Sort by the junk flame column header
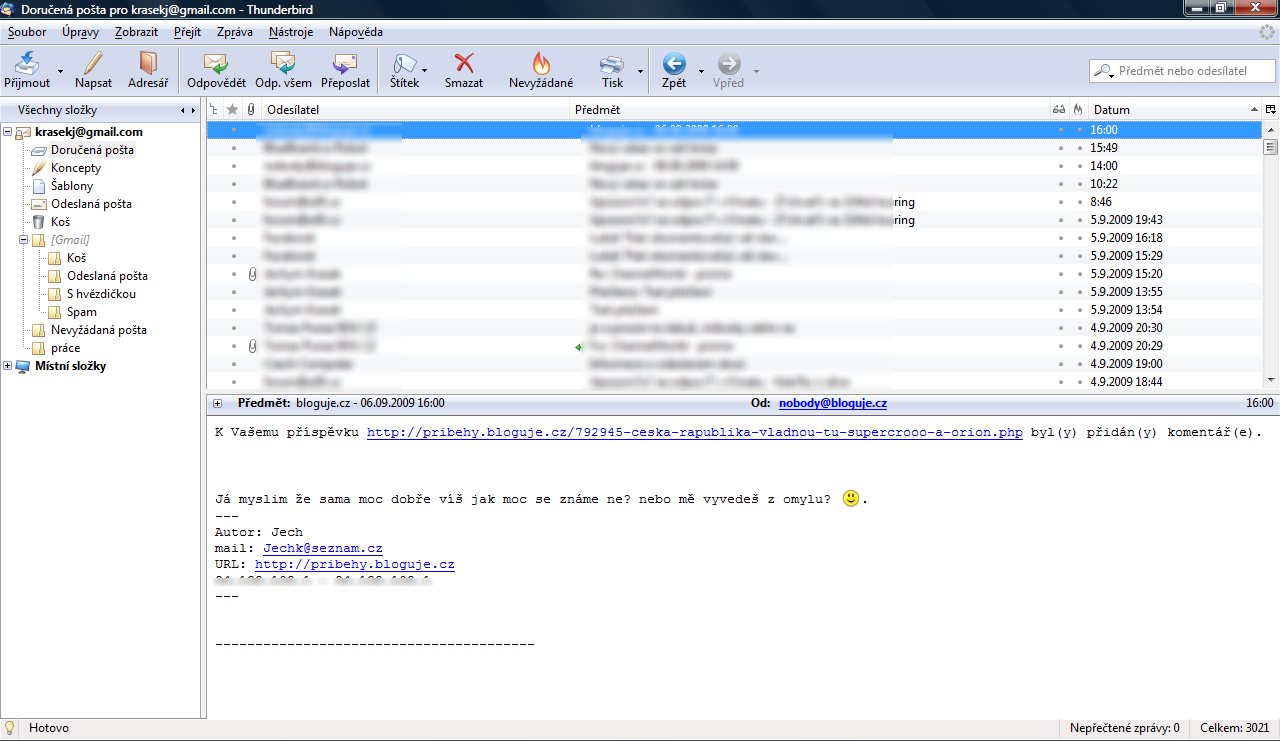 [1078, 110]
